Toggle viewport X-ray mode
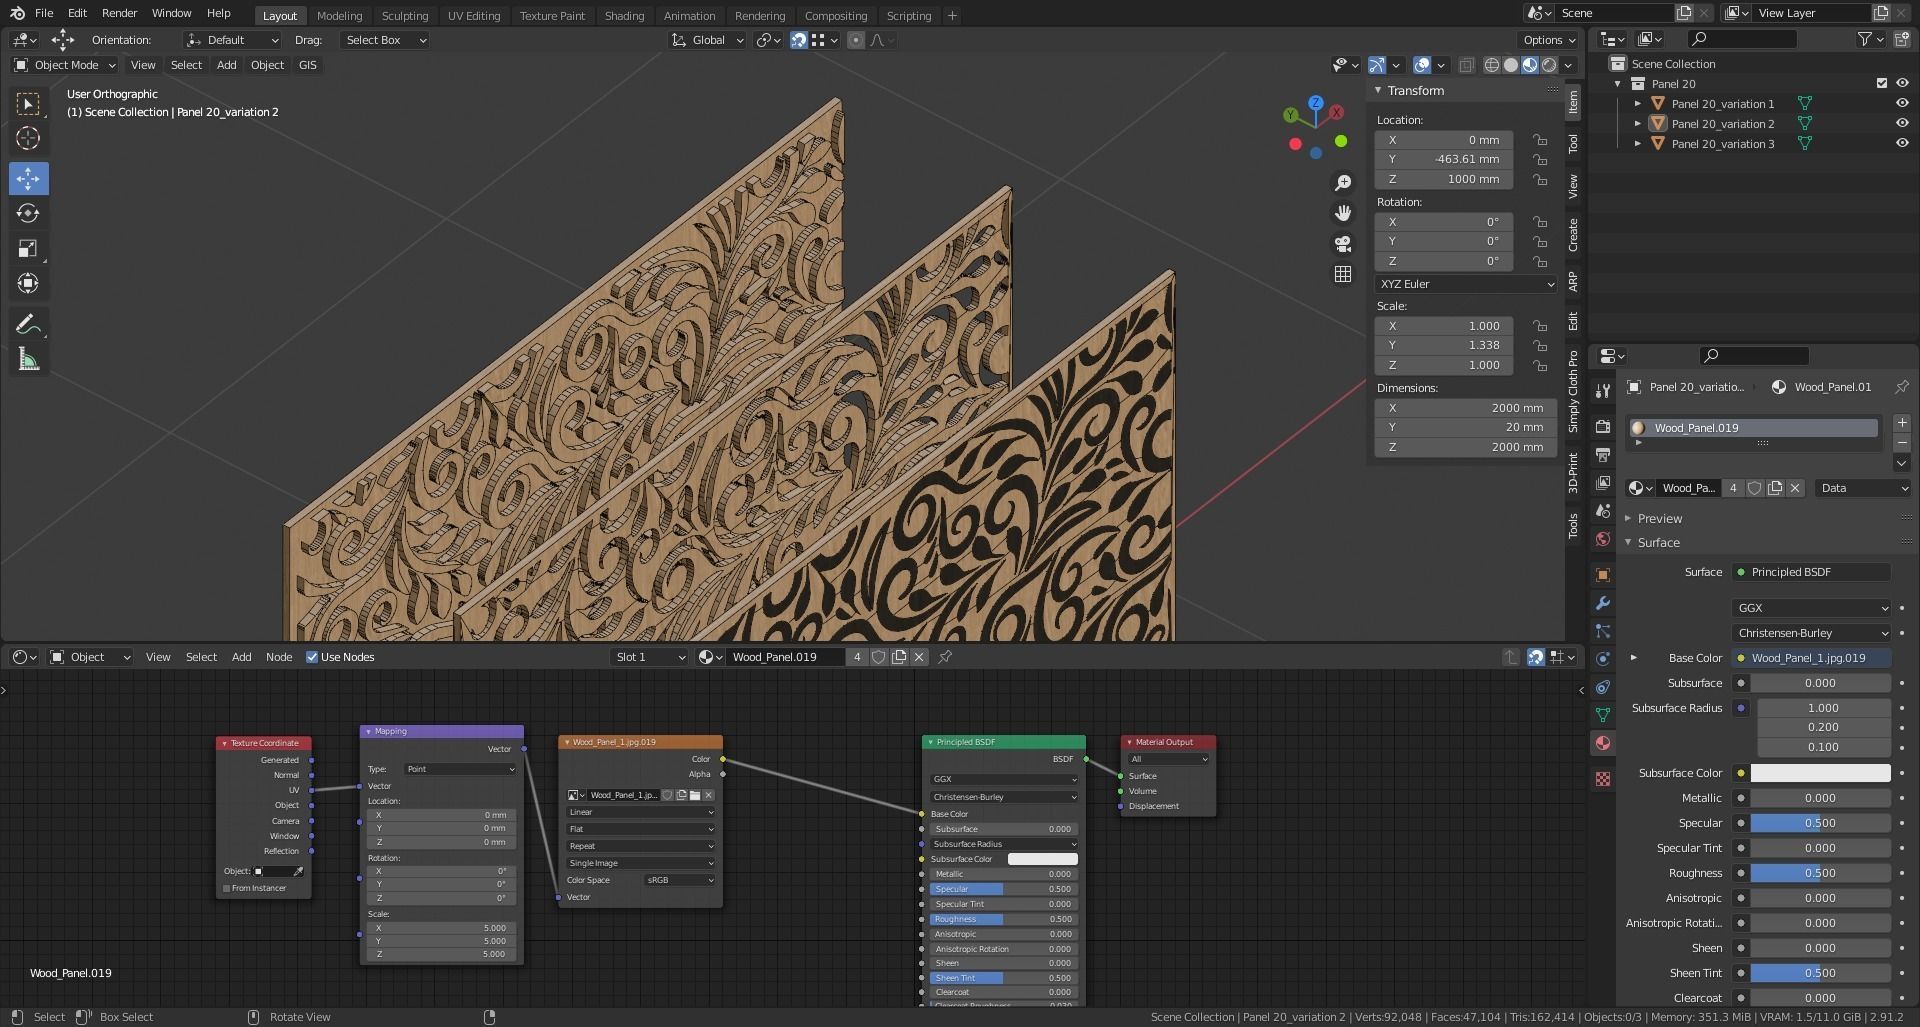The width and height of the screenshot is (1920, 1027). [x=1466, y=65]
